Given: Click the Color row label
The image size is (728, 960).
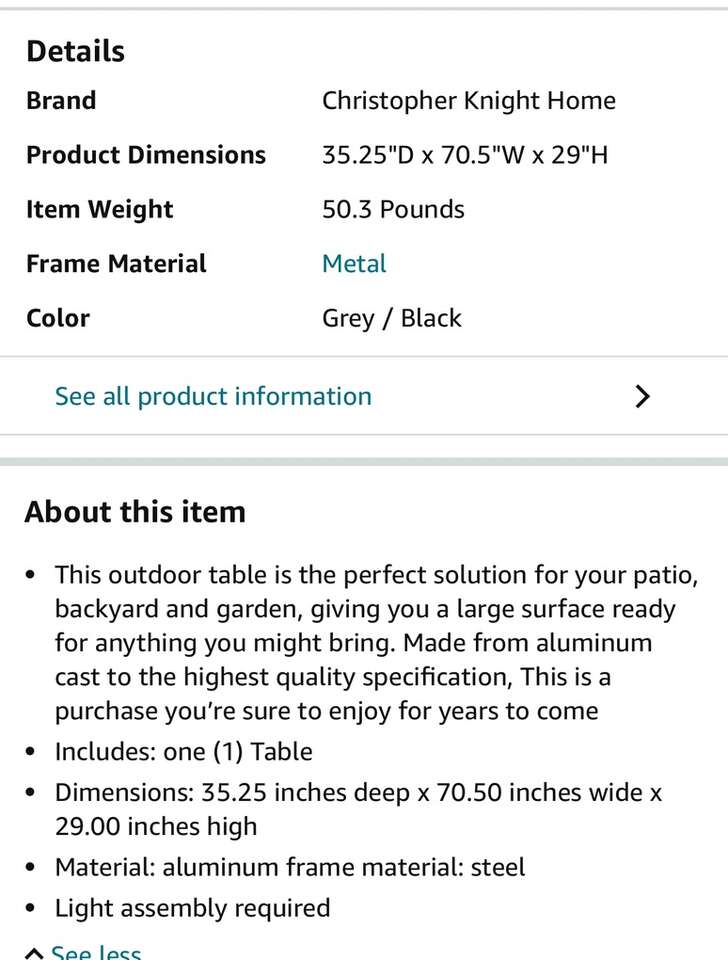Looking at the screenshot, I should click(58, 318).
